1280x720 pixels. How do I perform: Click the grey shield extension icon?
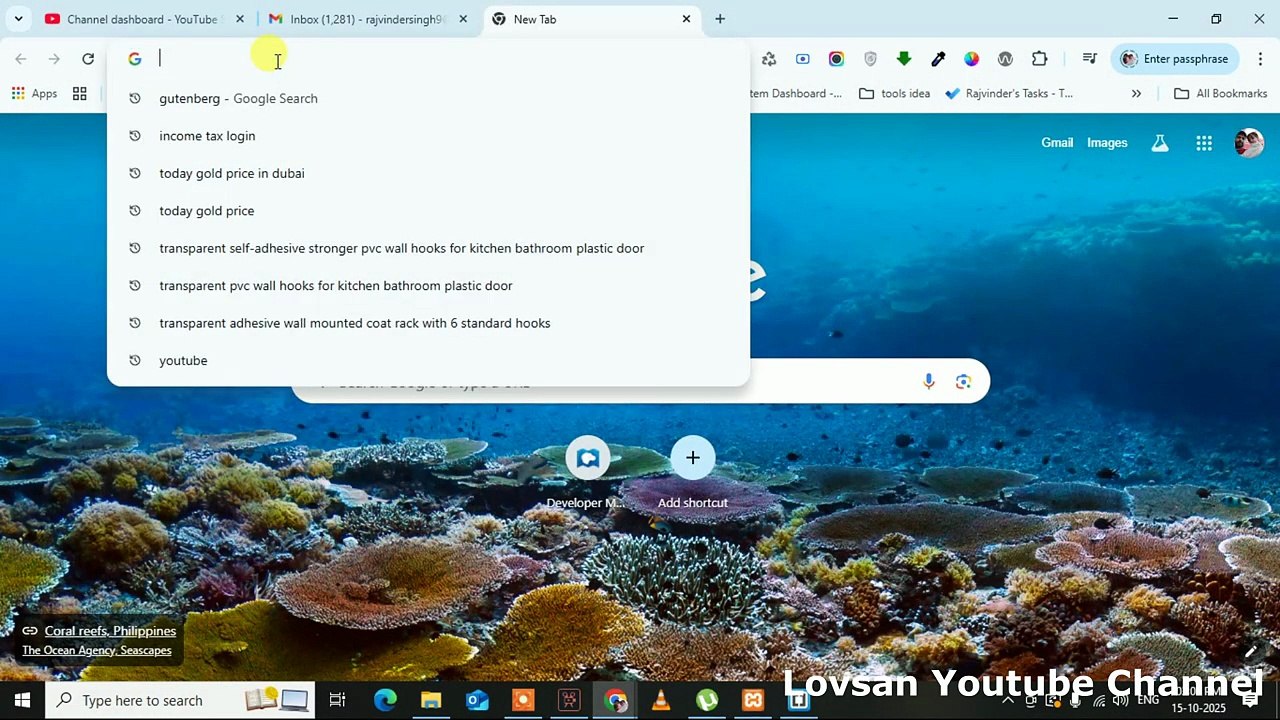(870, 59)
